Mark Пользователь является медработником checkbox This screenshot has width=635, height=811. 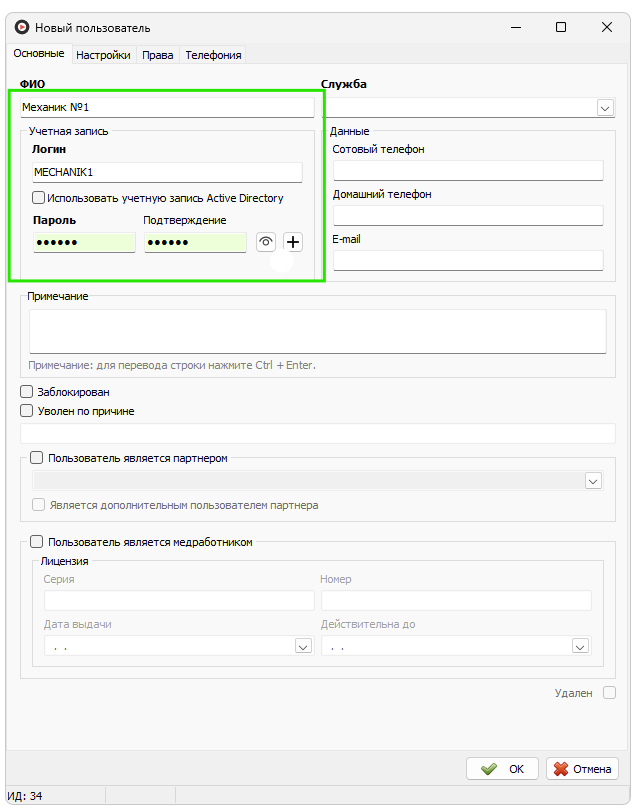[x=37, y=542]
